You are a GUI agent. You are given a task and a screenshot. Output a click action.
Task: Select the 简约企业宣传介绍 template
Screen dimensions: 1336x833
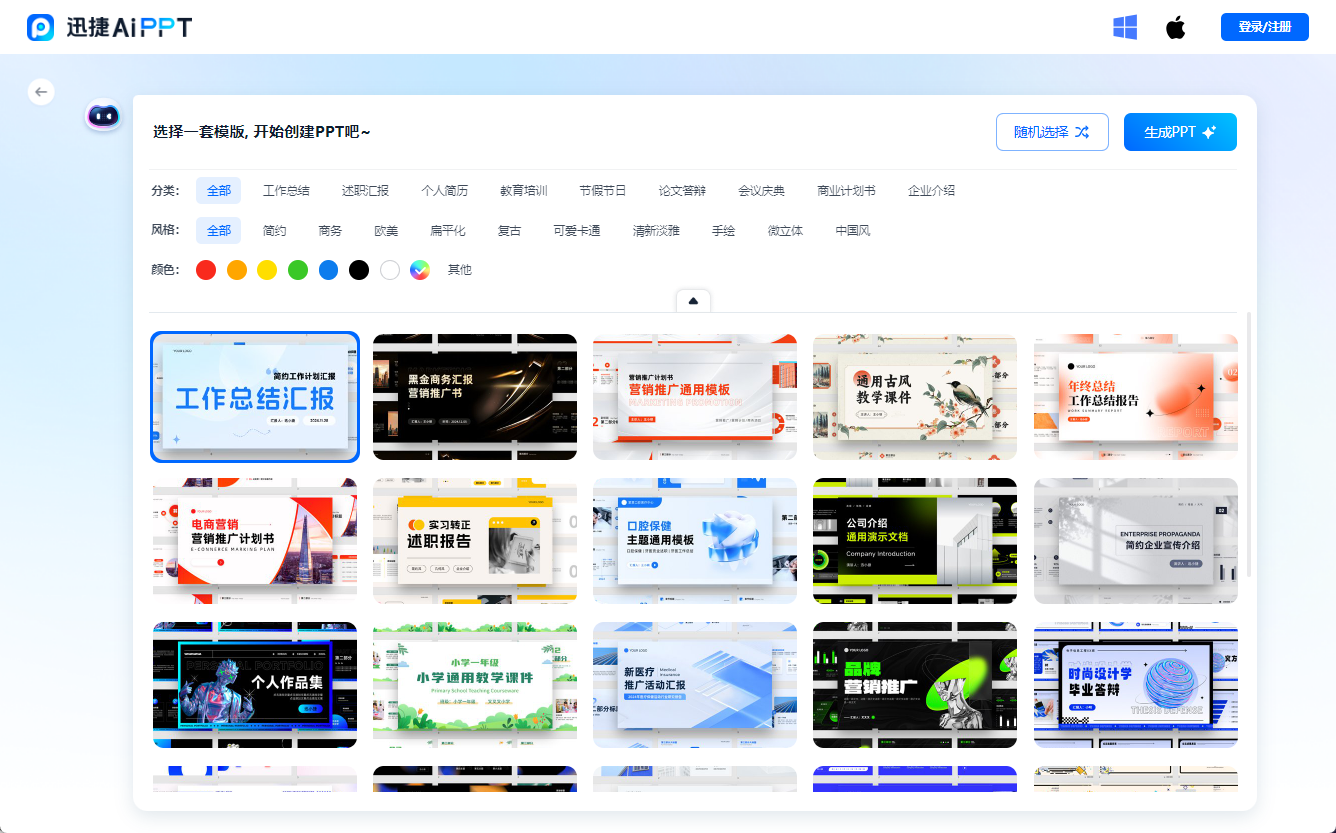coord(1136,541)
